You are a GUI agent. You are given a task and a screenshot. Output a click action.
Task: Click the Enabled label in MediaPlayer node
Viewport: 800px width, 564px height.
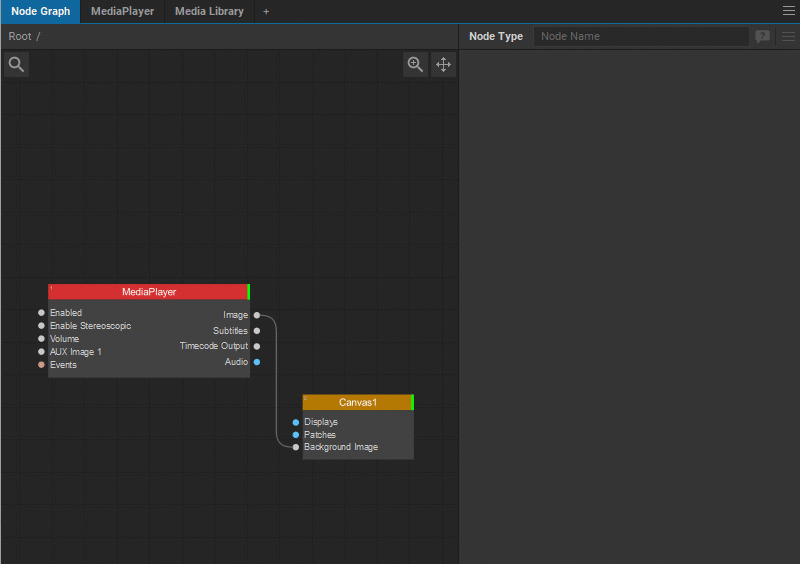click(x=66, y=312)
